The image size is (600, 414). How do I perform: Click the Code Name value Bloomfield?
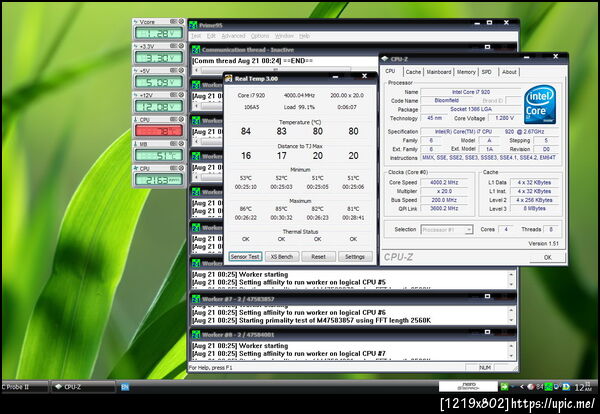pos(447,101)
